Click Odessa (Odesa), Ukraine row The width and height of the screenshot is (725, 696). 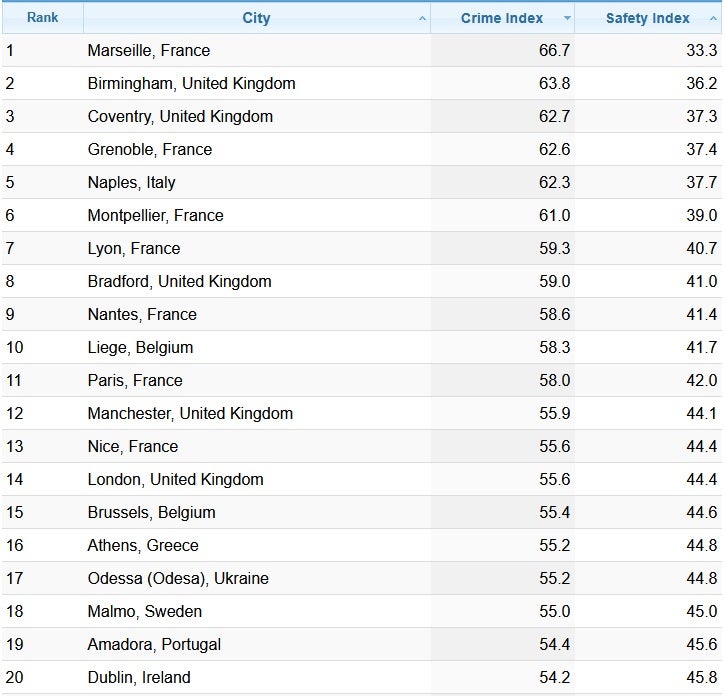178,578
